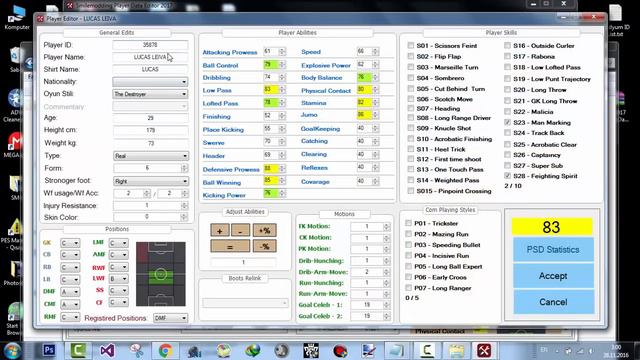Image resolution: width=640 pixels, height=360 pixels.
Task: Click the Windows Start orb
Action: (x=12, y=351)
